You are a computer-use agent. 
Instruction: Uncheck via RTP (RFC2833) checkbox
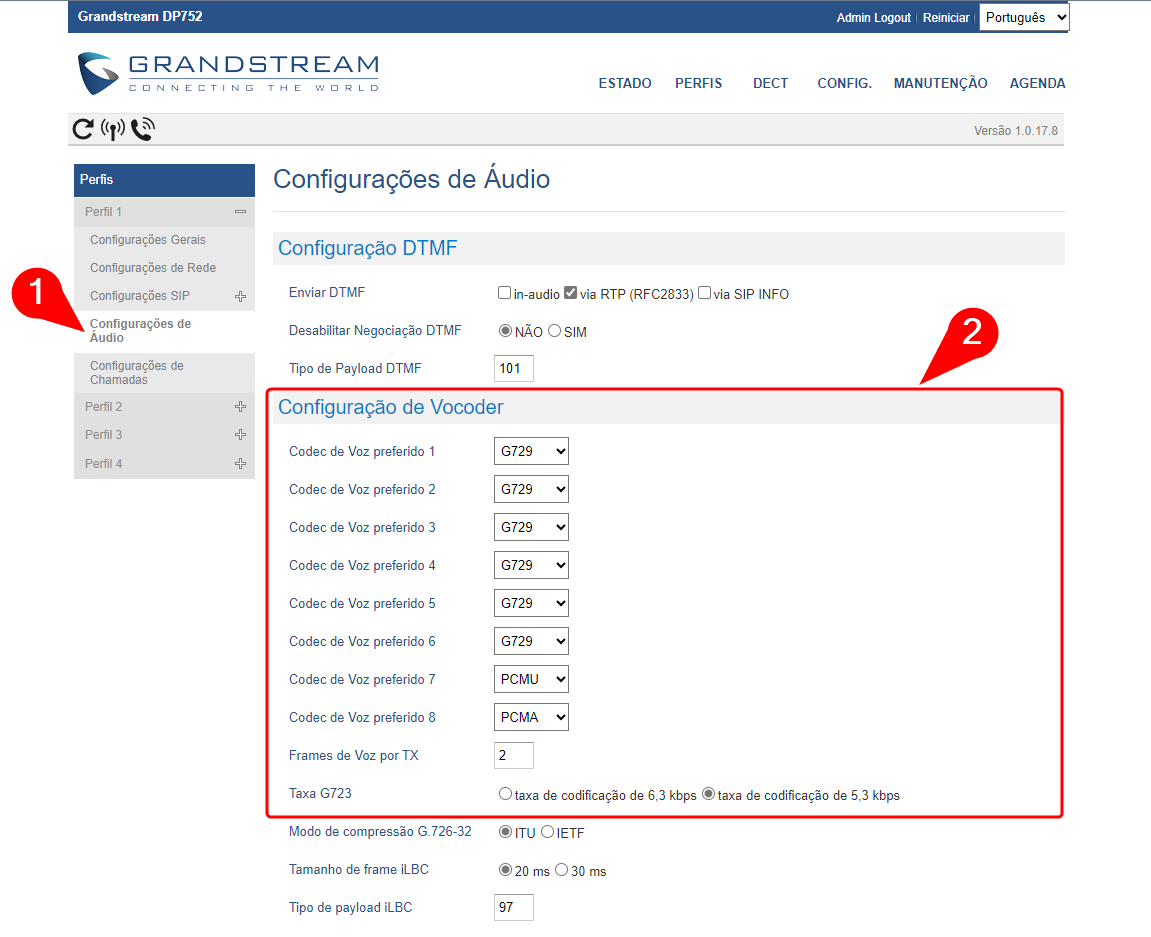tap(571, 294)
